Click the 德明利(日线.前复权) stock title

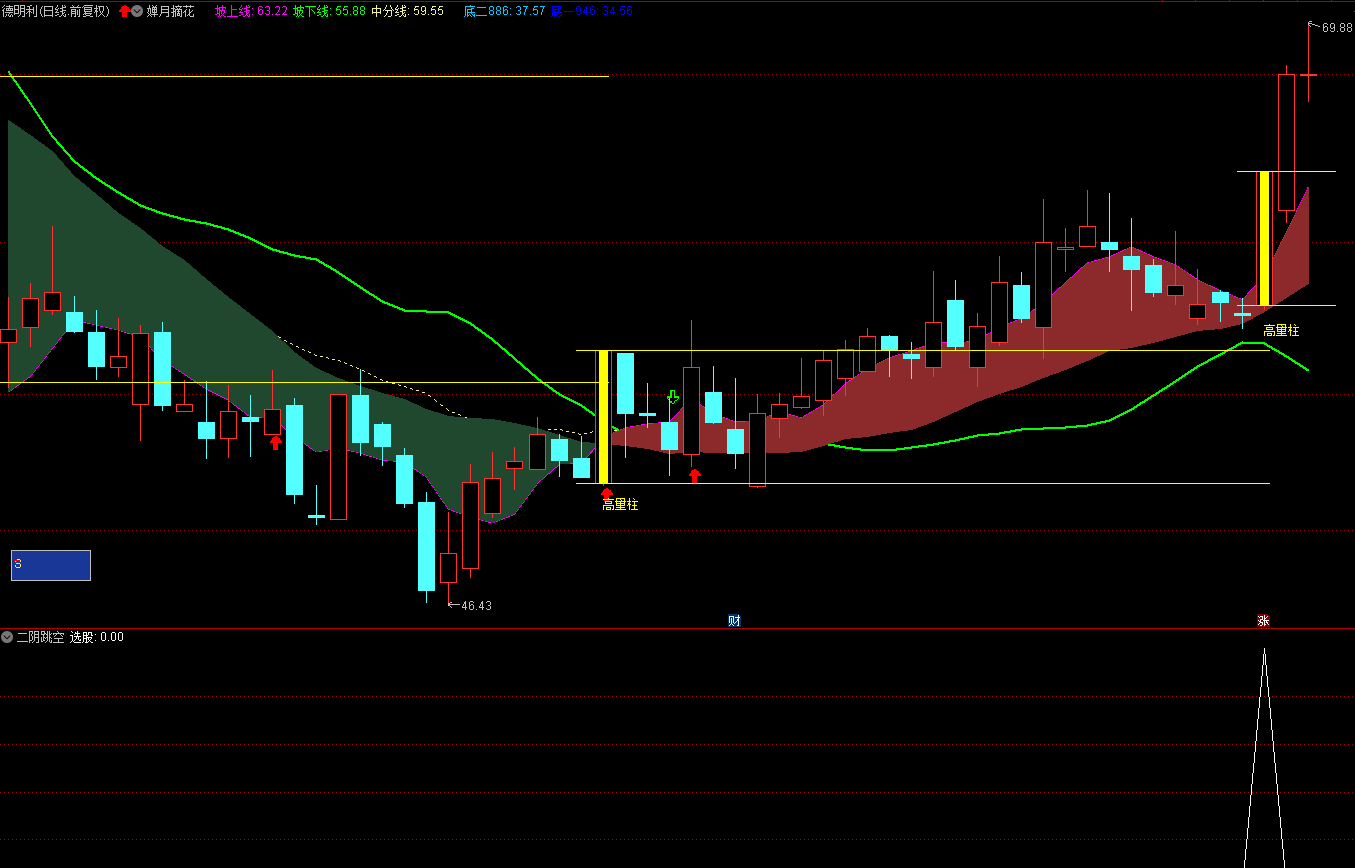pyautogui.click(x=56, y=11)
